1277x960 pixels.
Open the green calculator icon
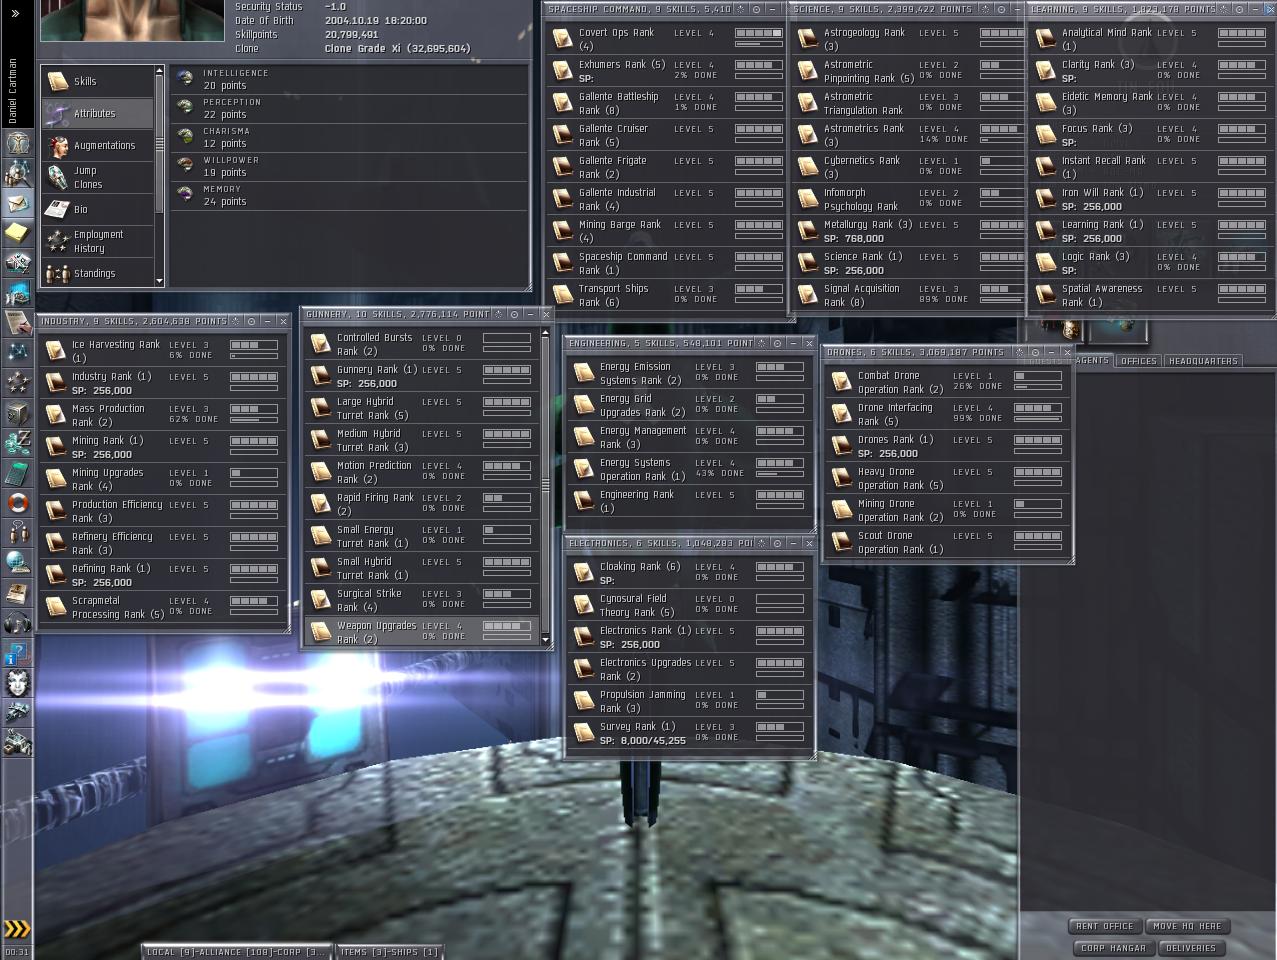(17, 472)
